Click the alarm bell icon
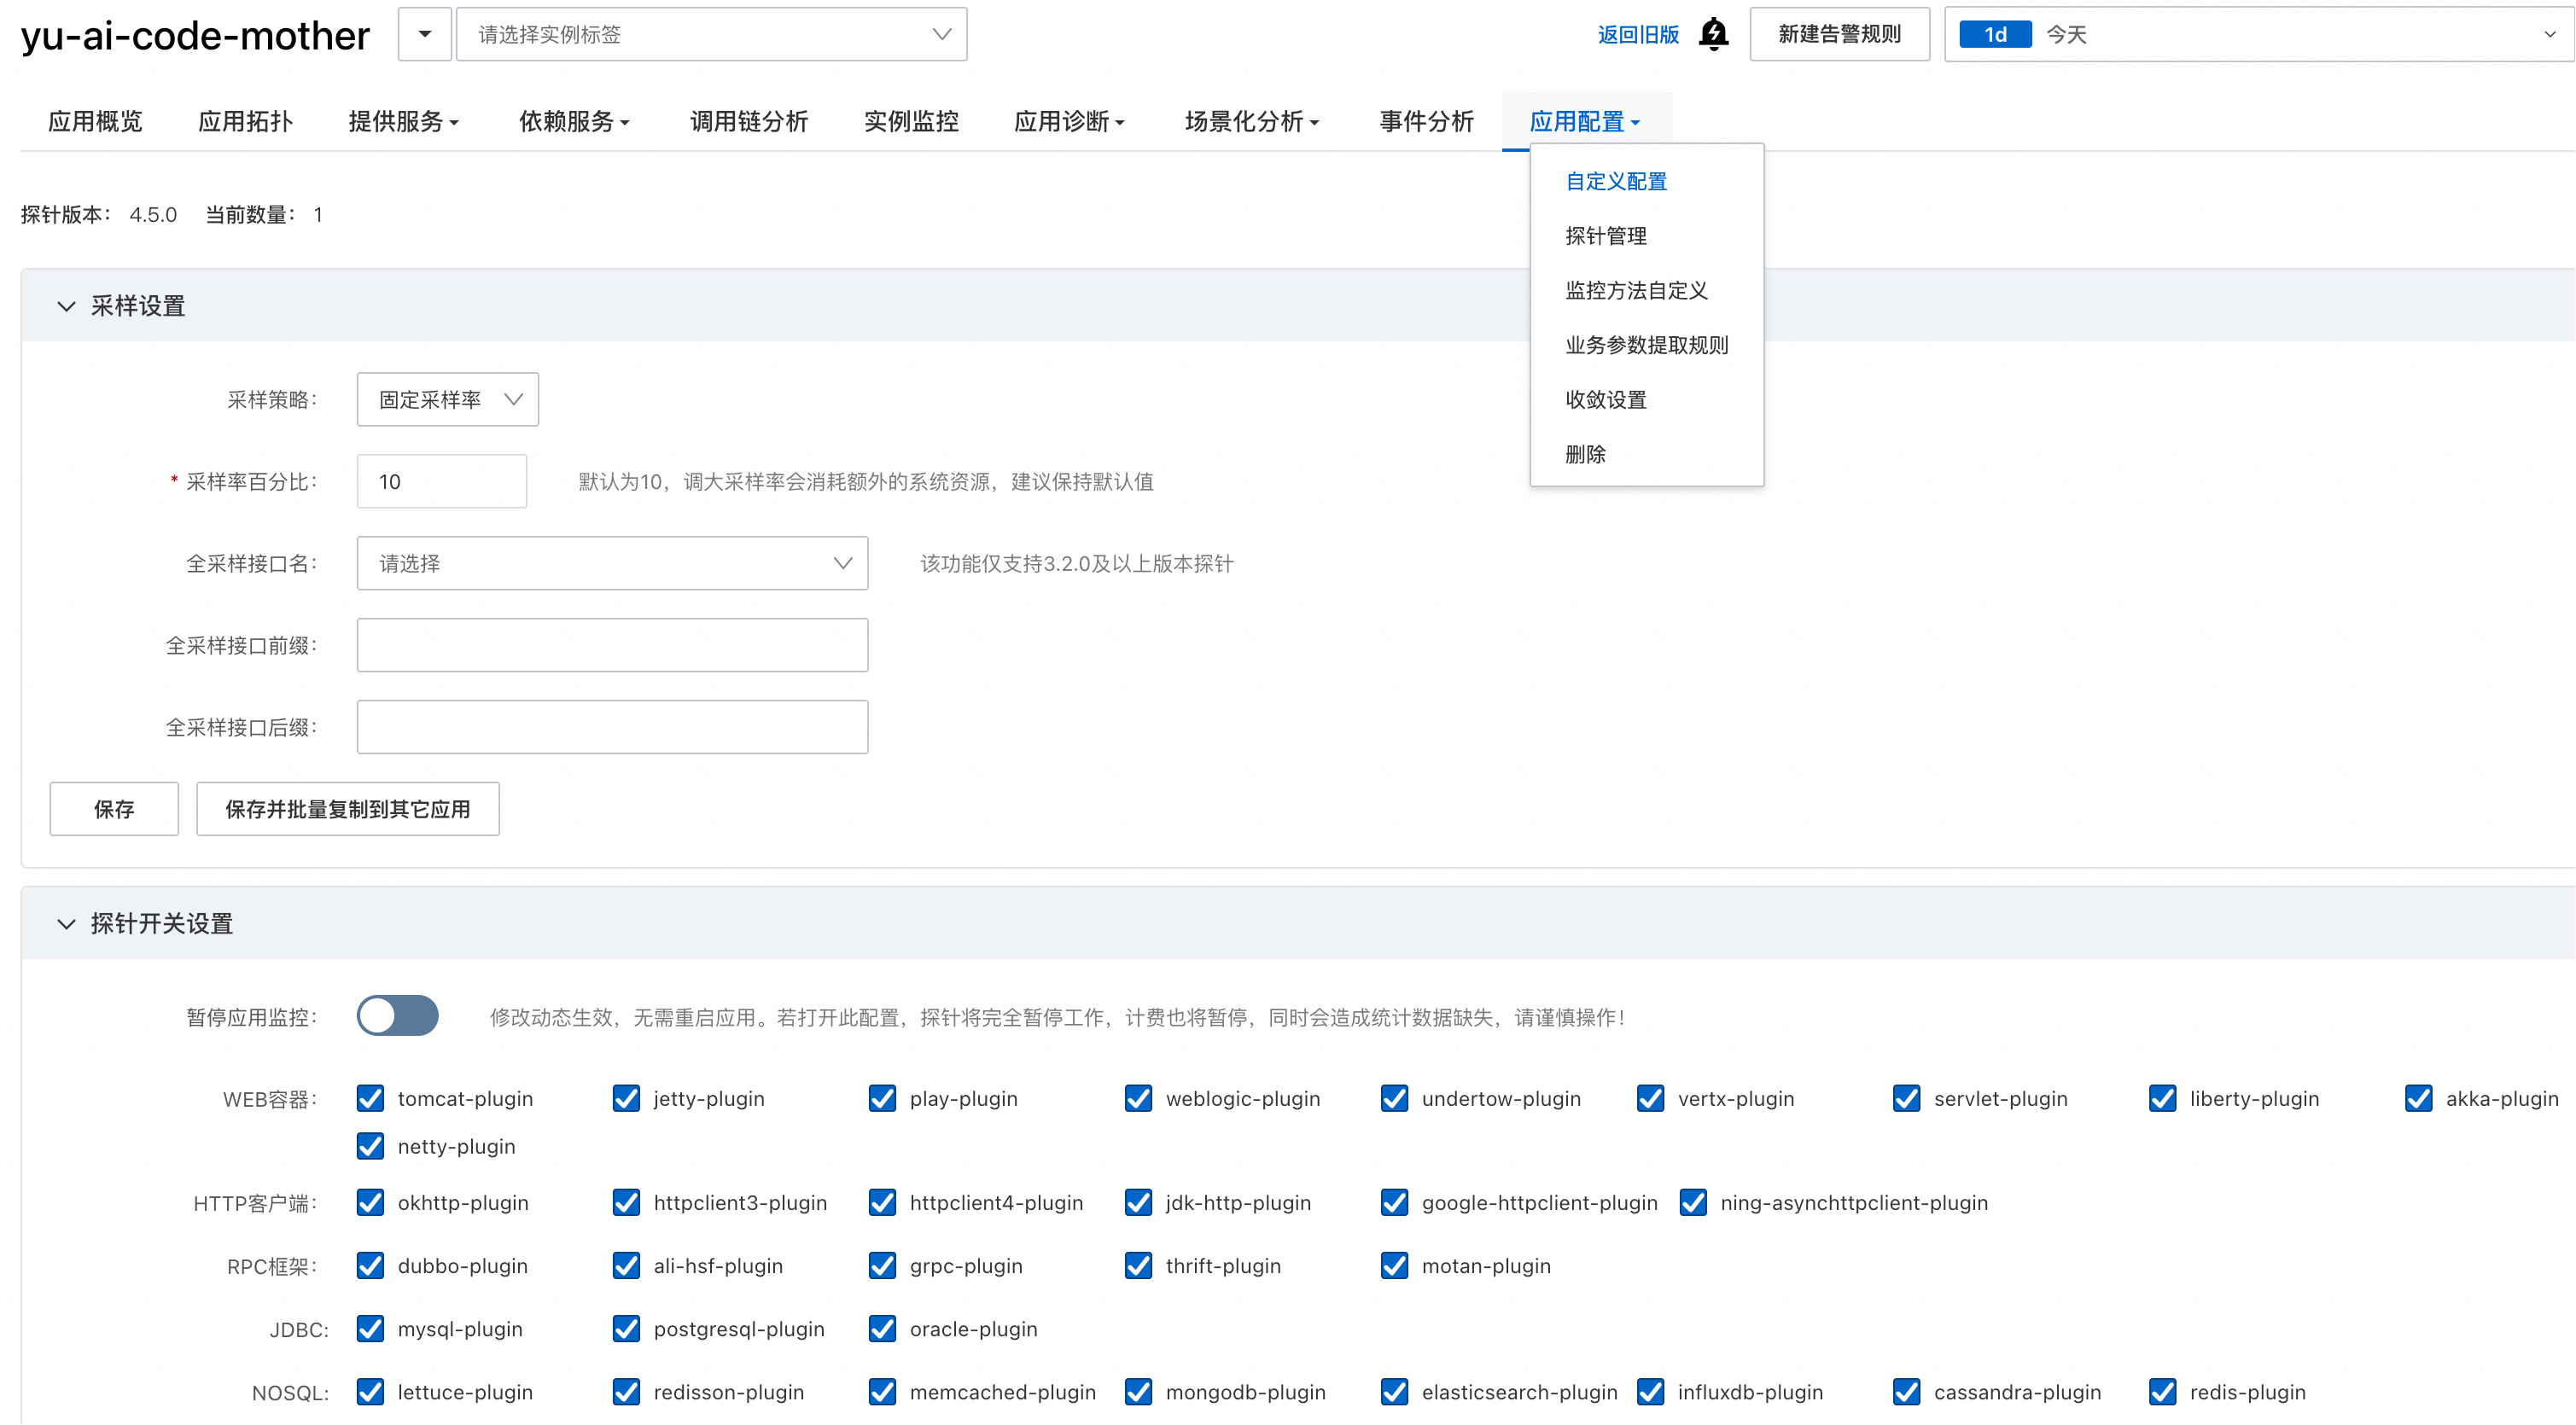This screenshot has height=1425, width=2576. [1714, 34]
